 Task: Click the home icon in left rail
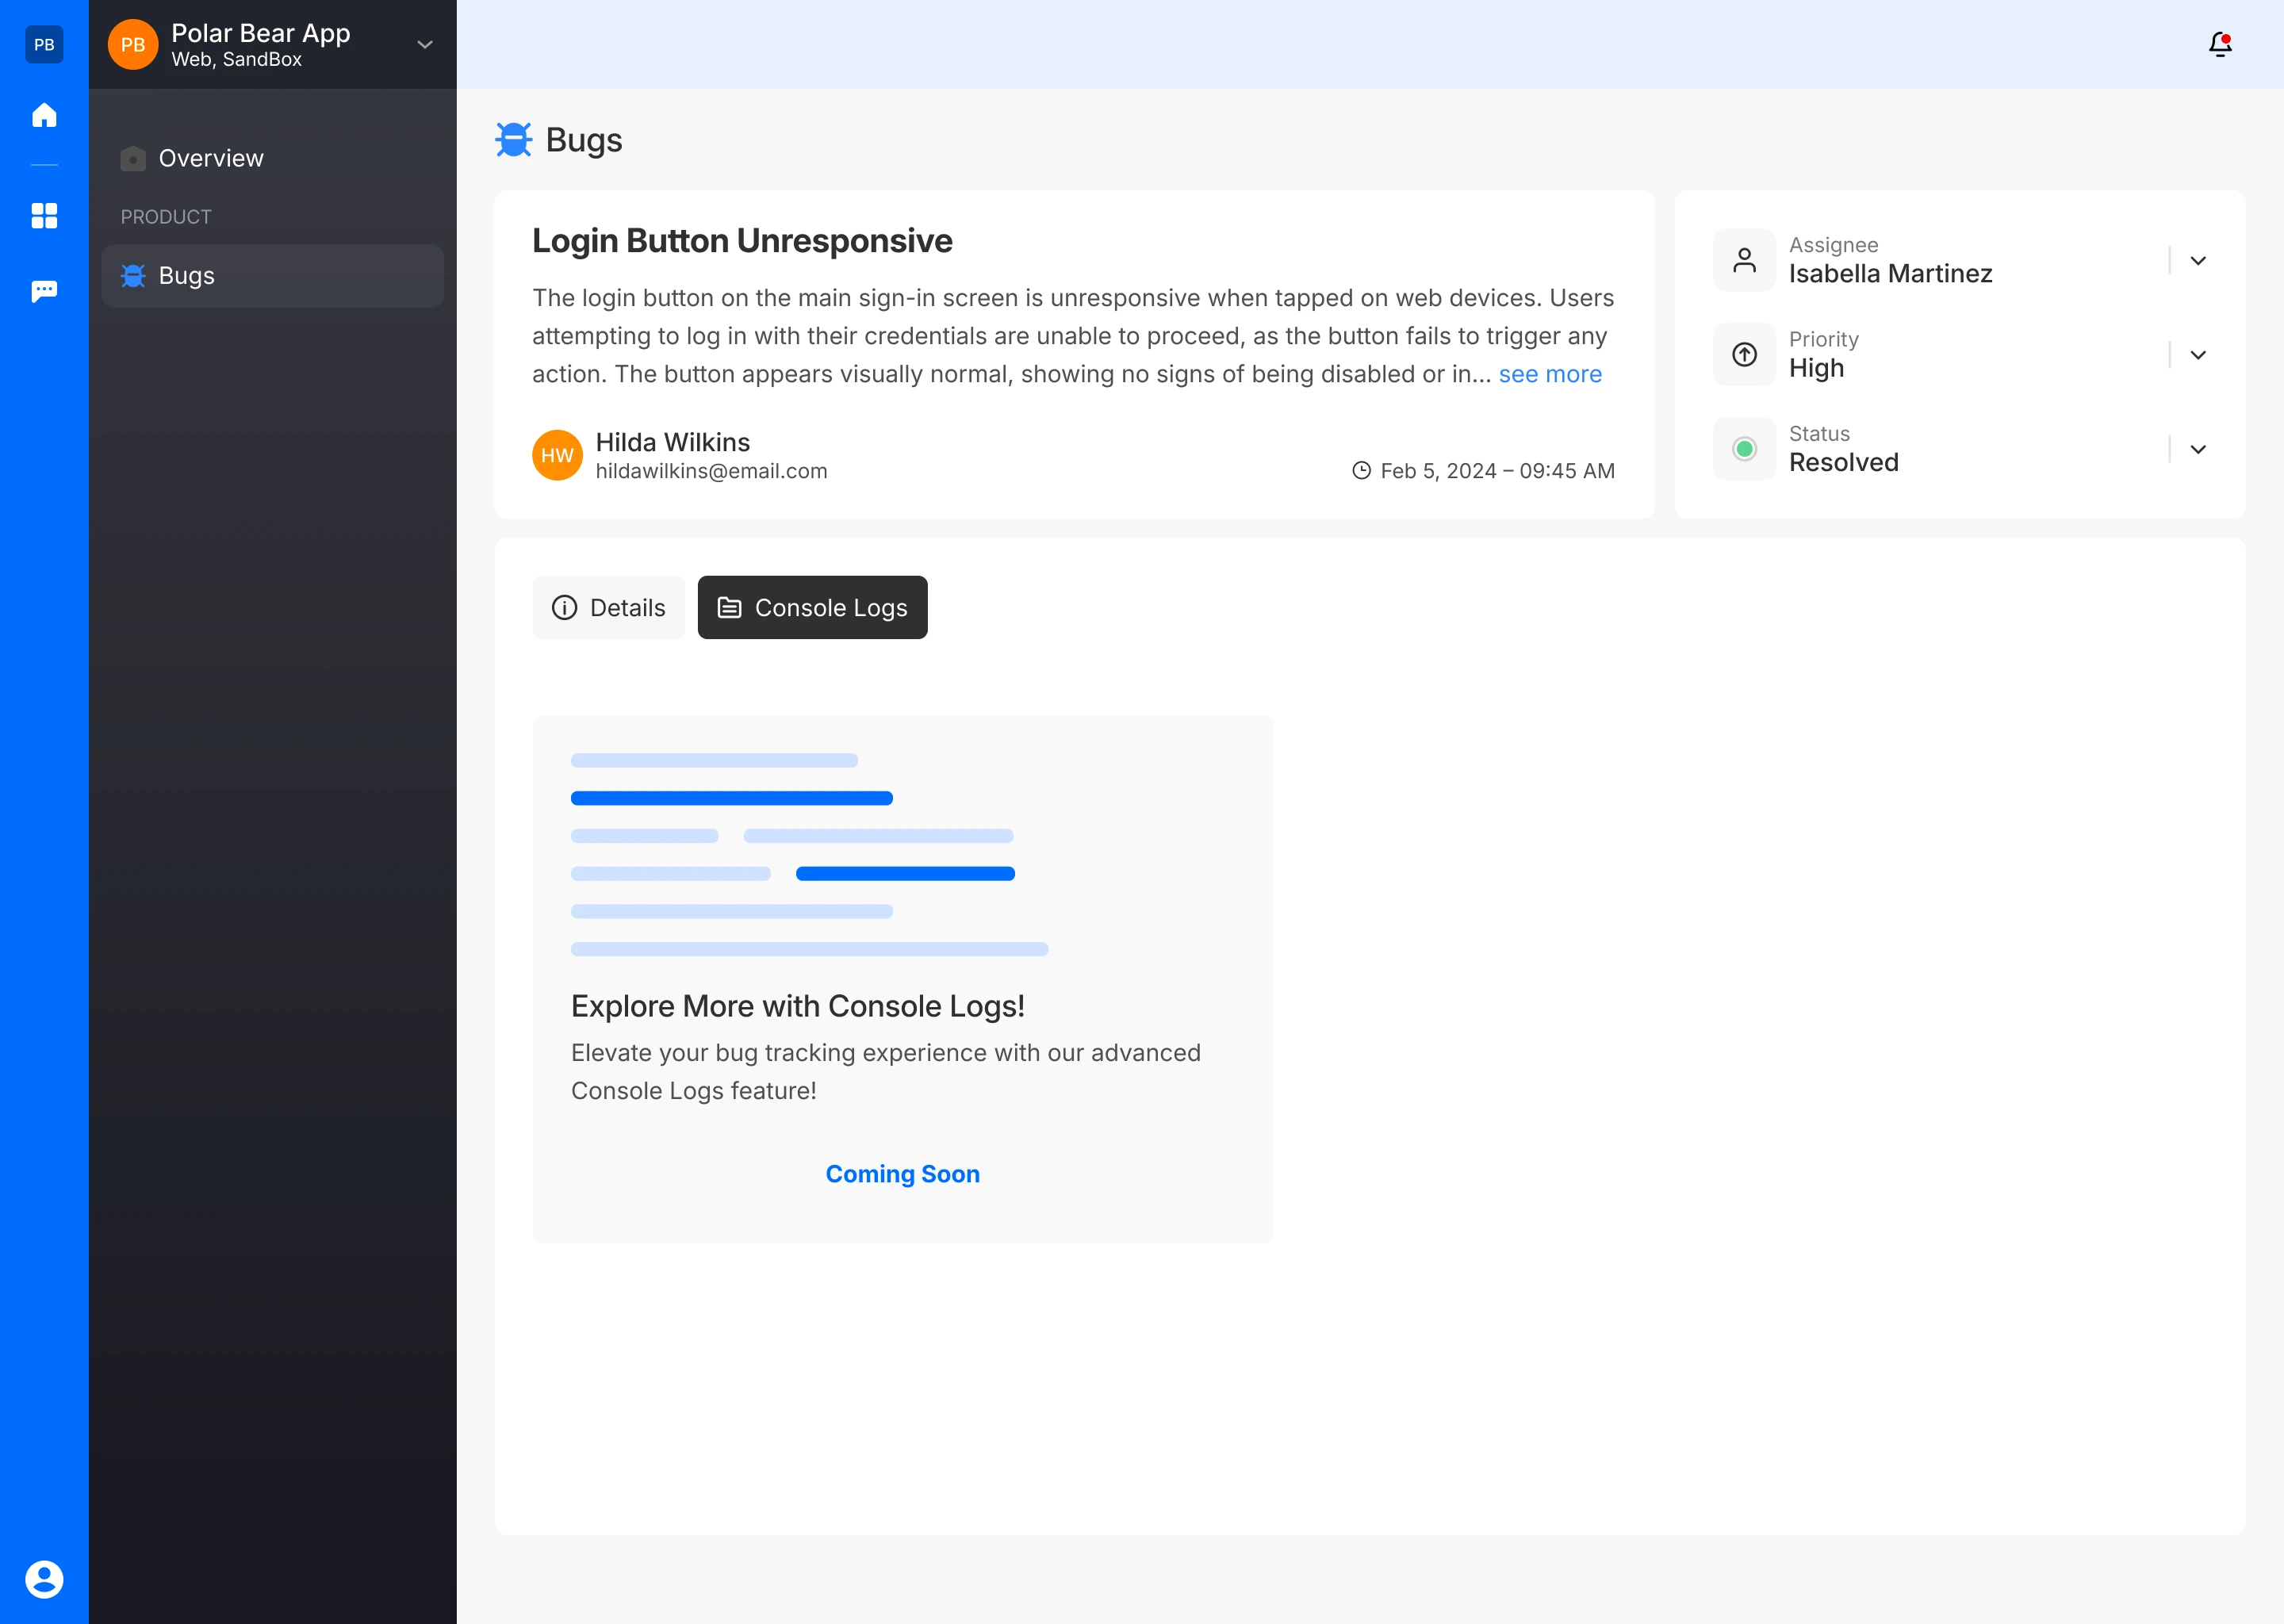pos(44,115)
